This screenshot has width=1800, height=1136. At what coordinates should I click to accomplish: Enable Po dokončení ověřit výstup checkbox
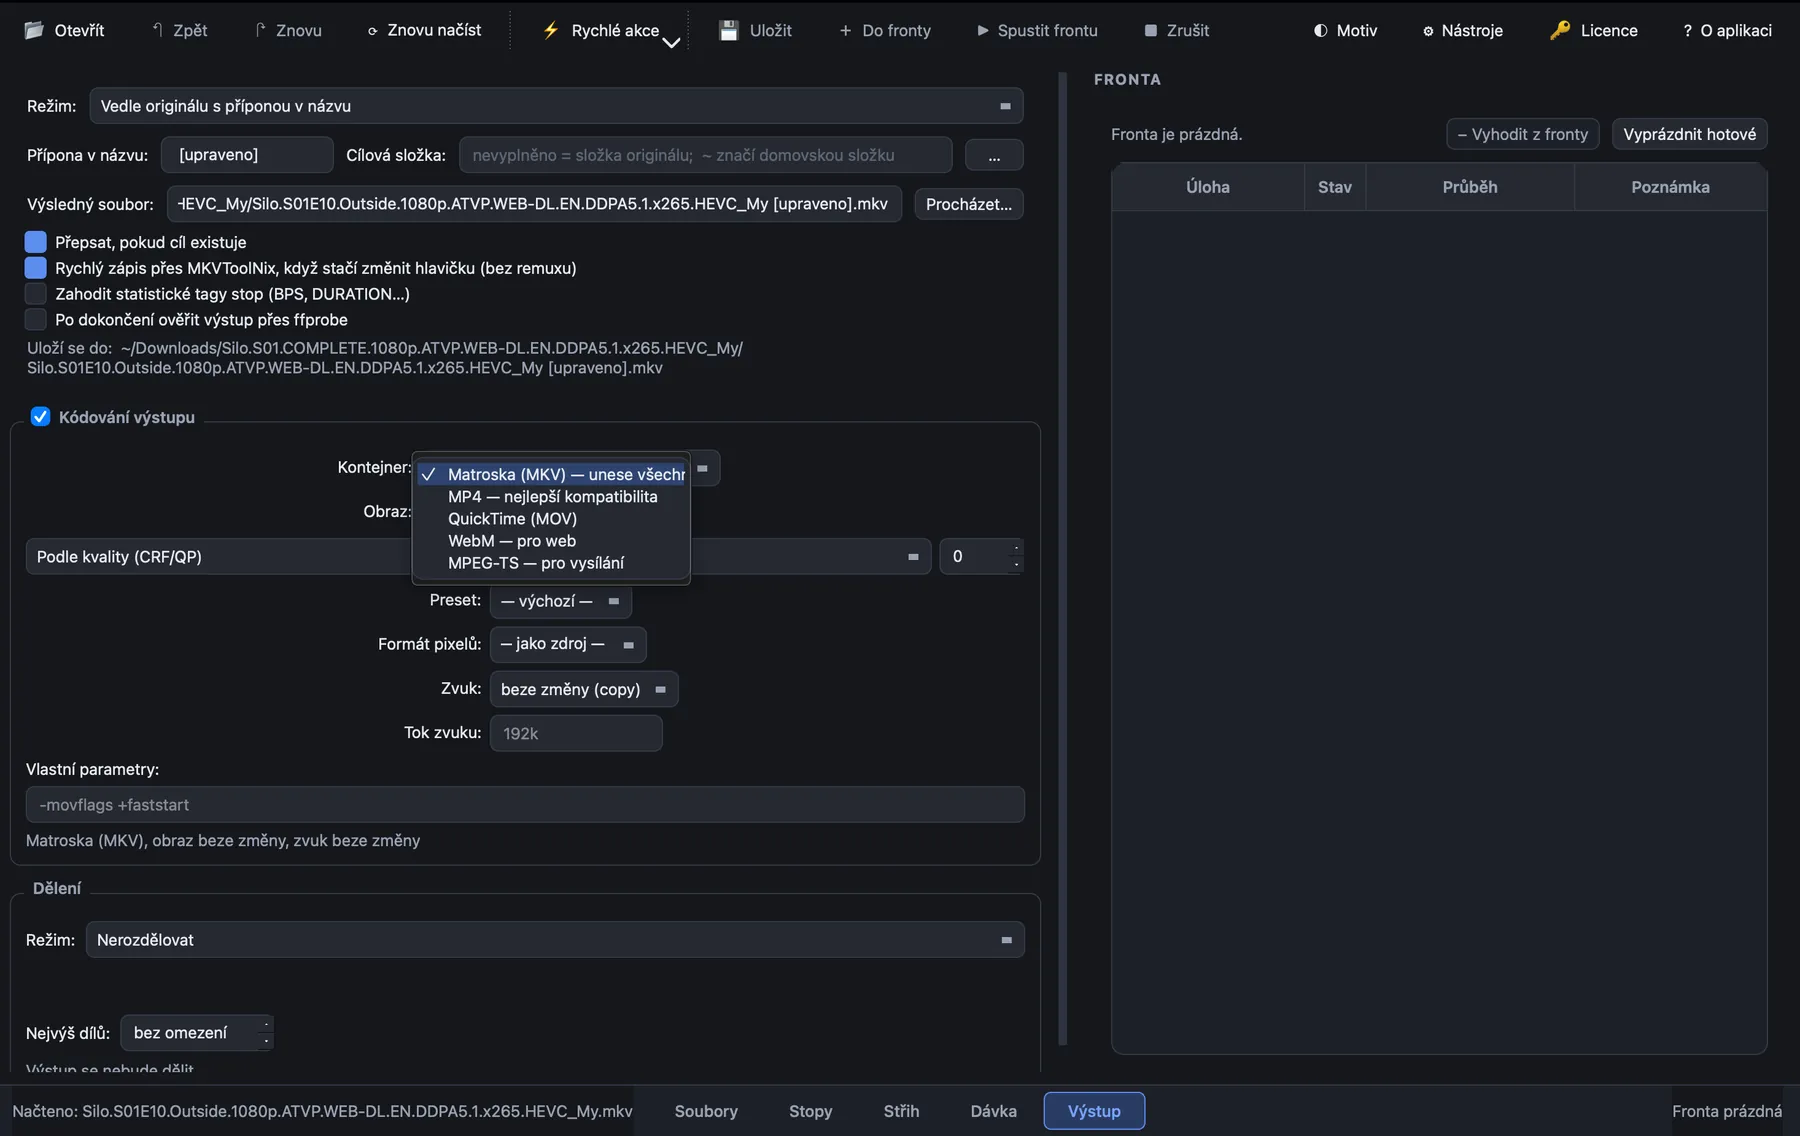coord(36,320)
